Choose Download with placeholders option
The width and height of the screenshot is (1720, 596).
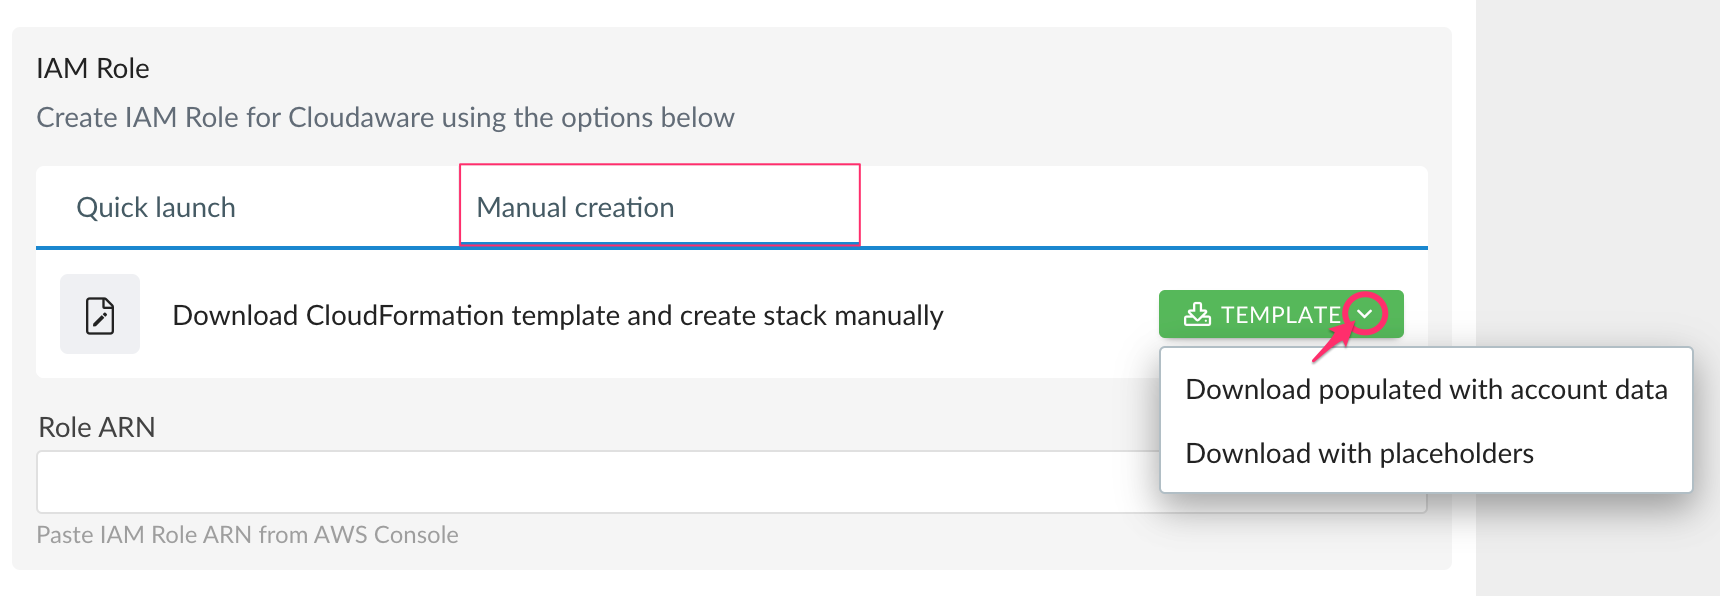coord(1359,453)
